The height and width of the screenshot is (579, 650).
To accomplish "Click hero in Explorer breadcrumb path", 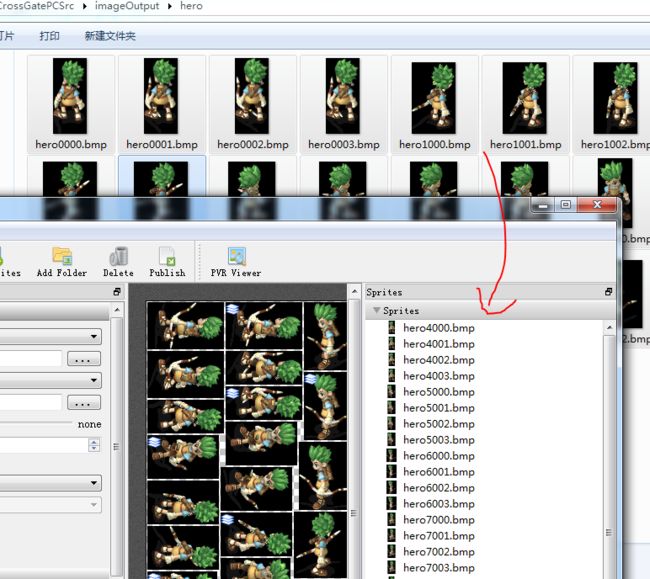I will pyautogui.click(x=191, y=6).
